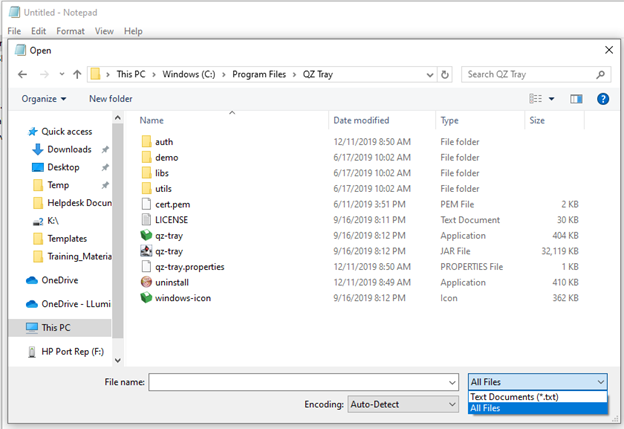Open the Organize dropdown menu
Screen dimensions: 624x429
coord(44,99)
